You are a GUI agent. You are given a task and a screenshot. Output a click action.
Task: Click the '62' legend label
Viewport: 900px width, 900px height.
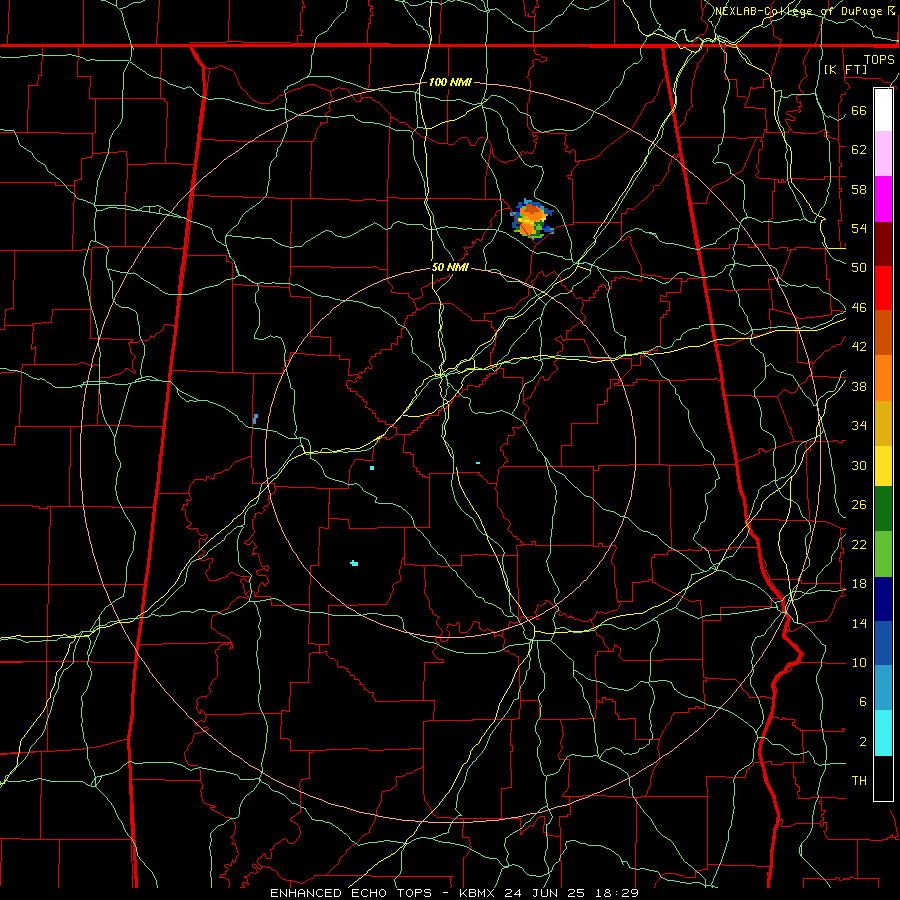[859, 149]
